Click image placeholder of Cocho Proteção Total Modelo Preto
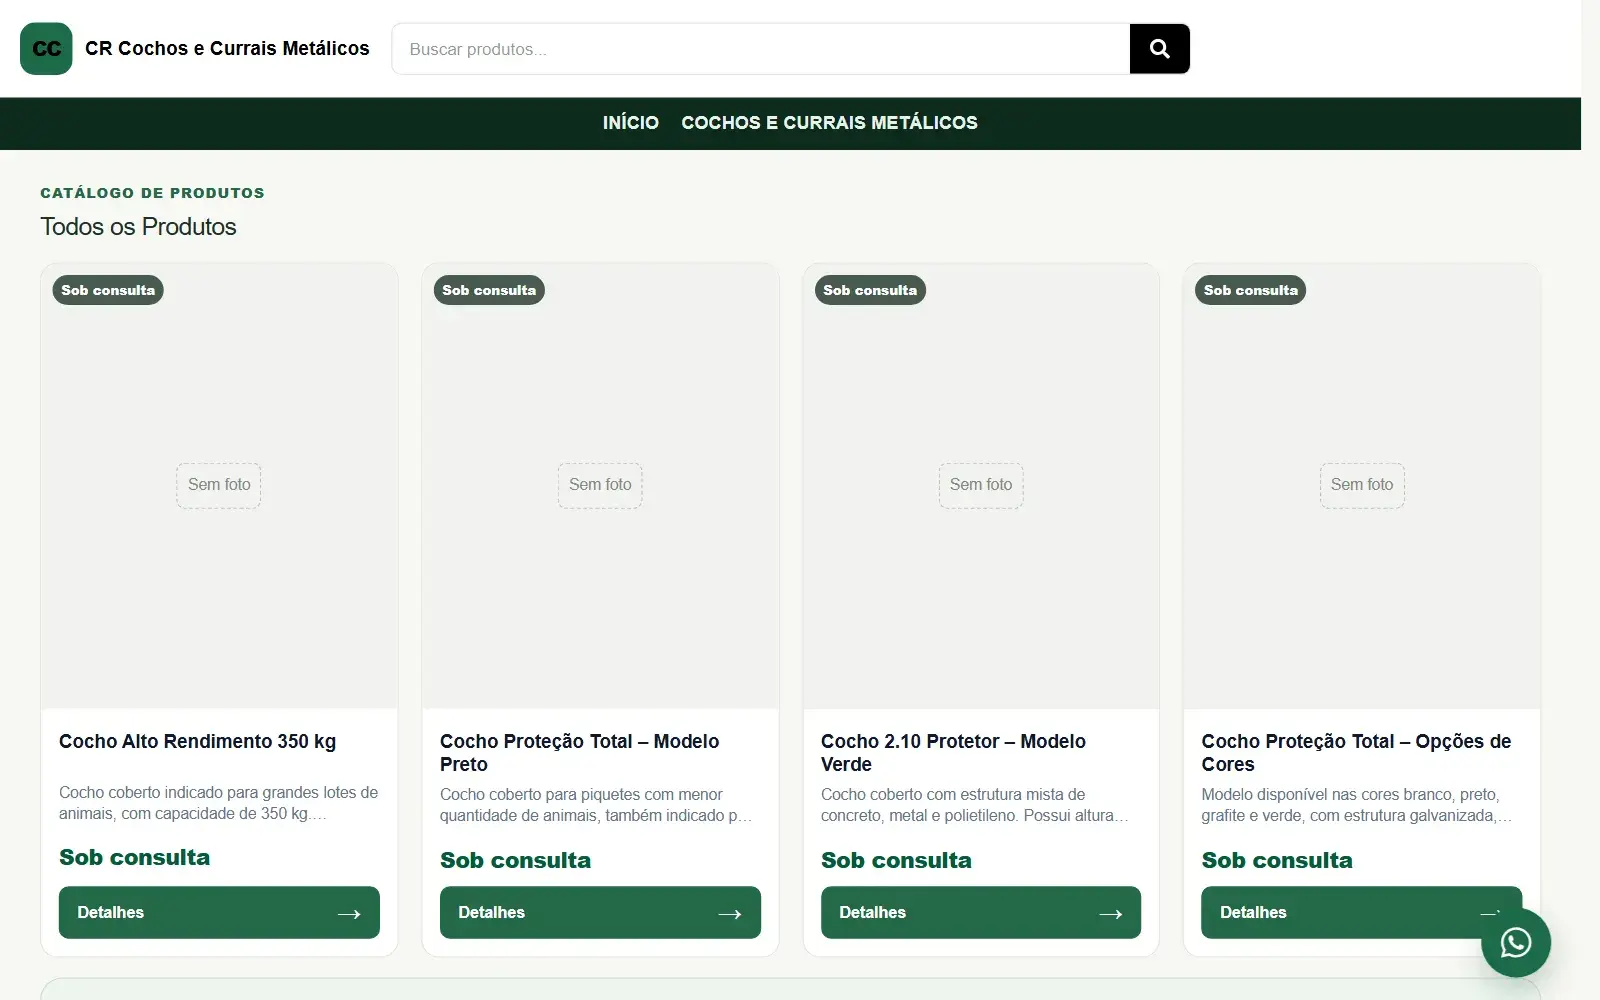The width and height of the screenshot is (1600, 1000). coord(600,486)
